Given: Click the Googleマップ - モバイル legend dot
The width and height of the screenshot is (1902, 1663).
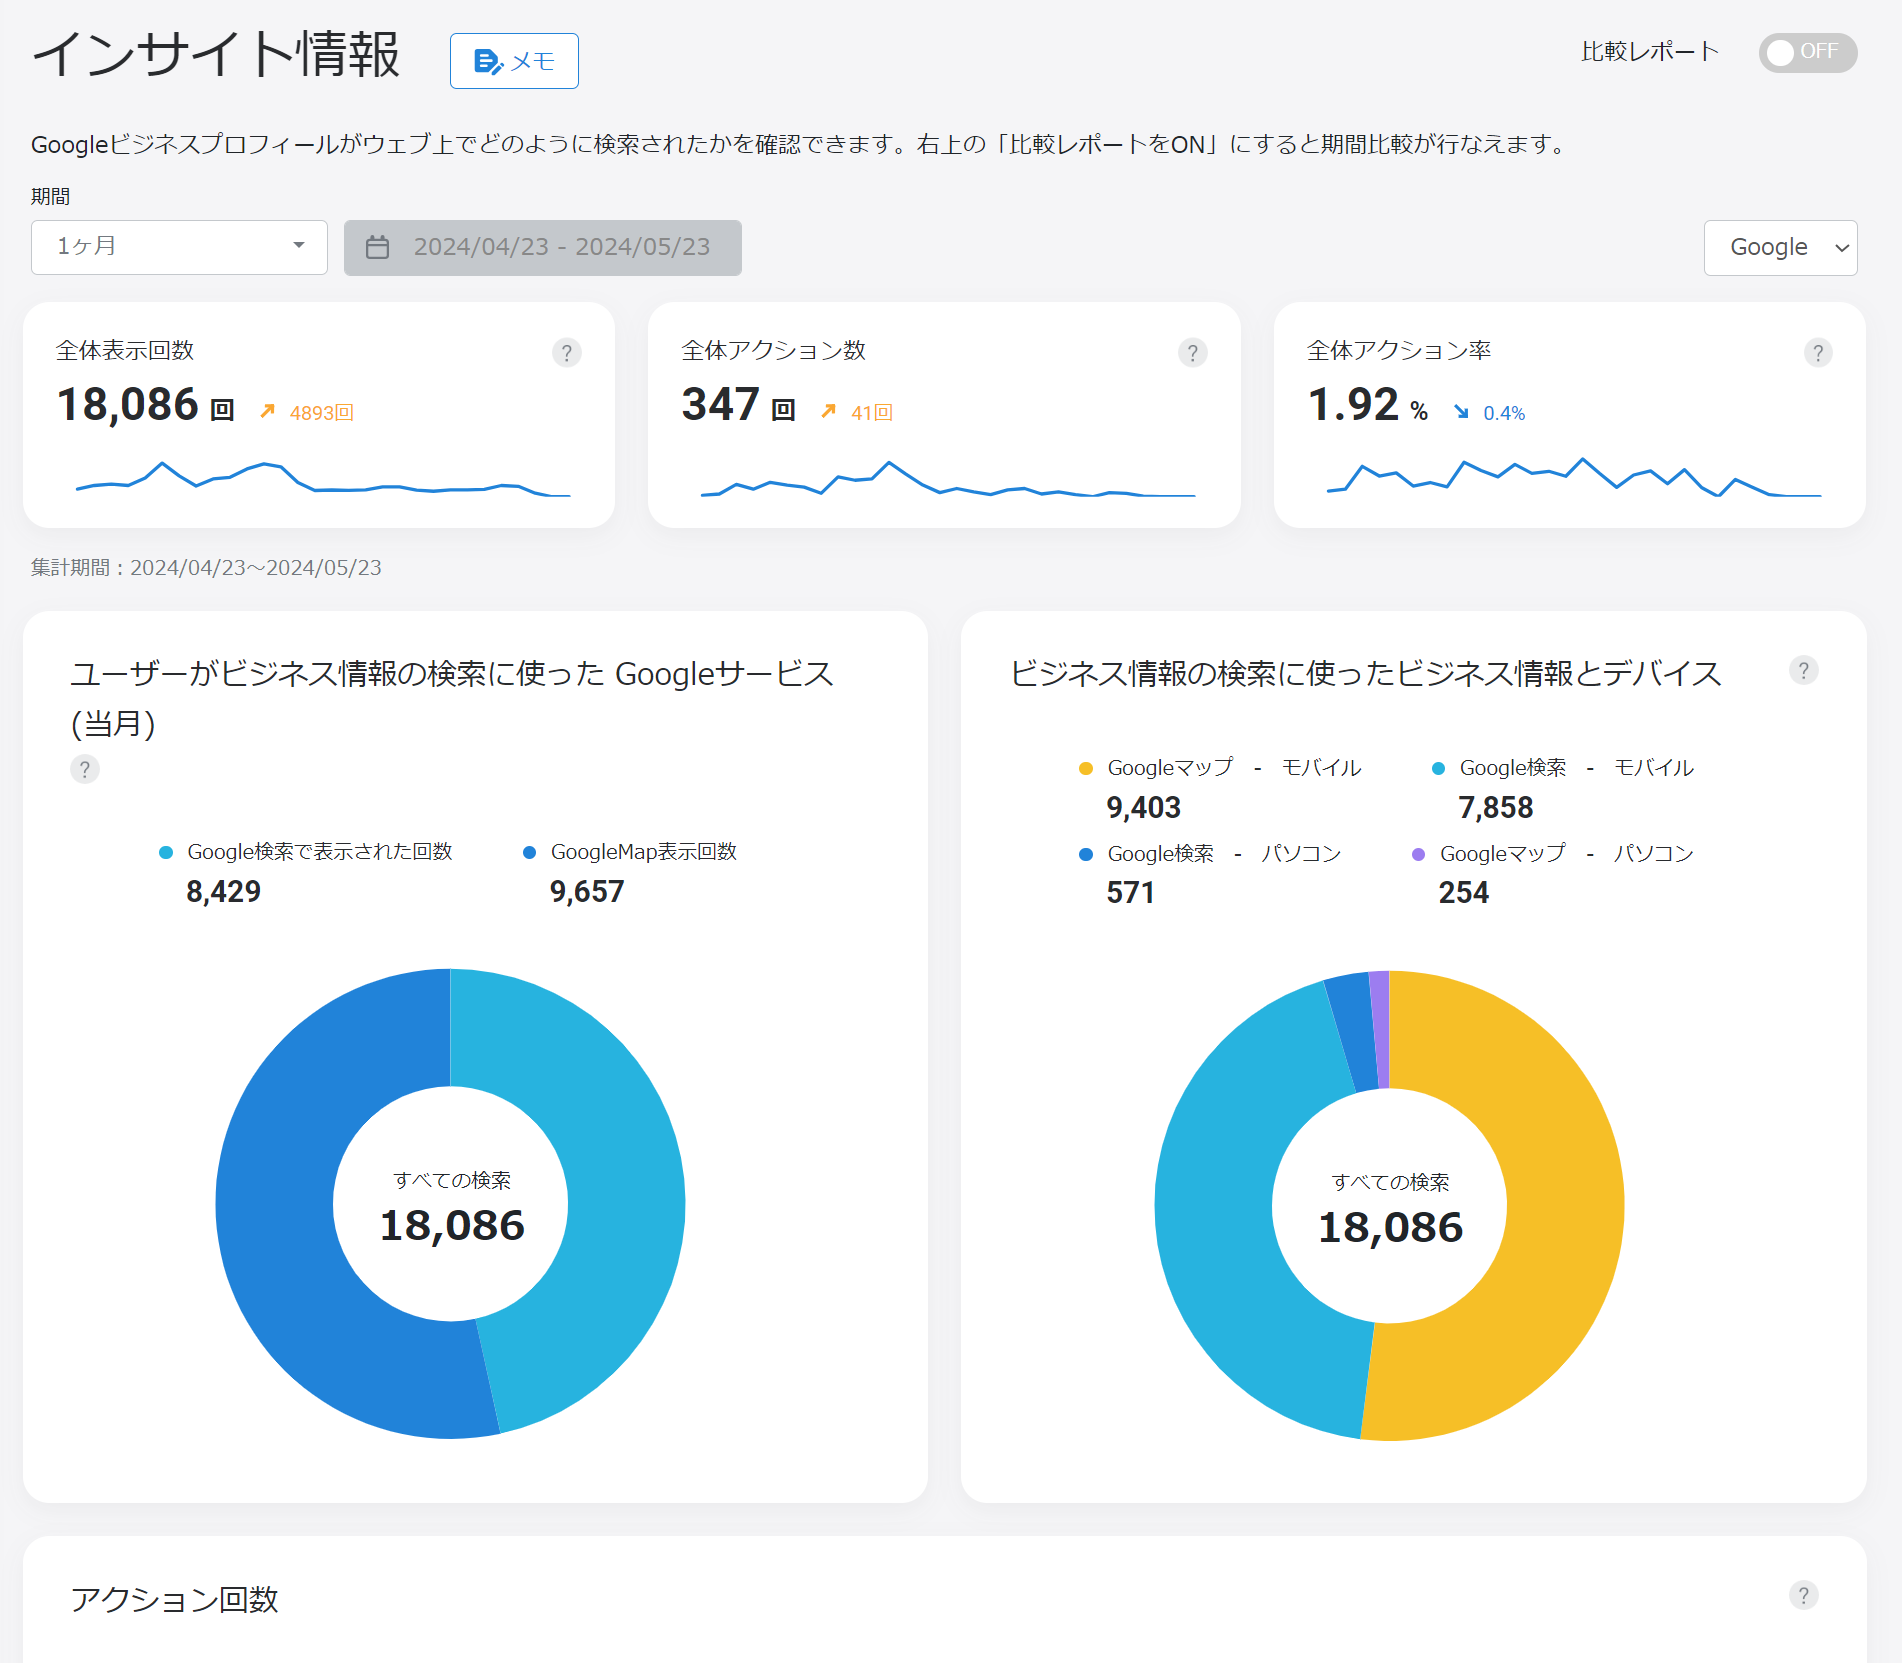Looking at the screenshot, I should click(1086, 768).
